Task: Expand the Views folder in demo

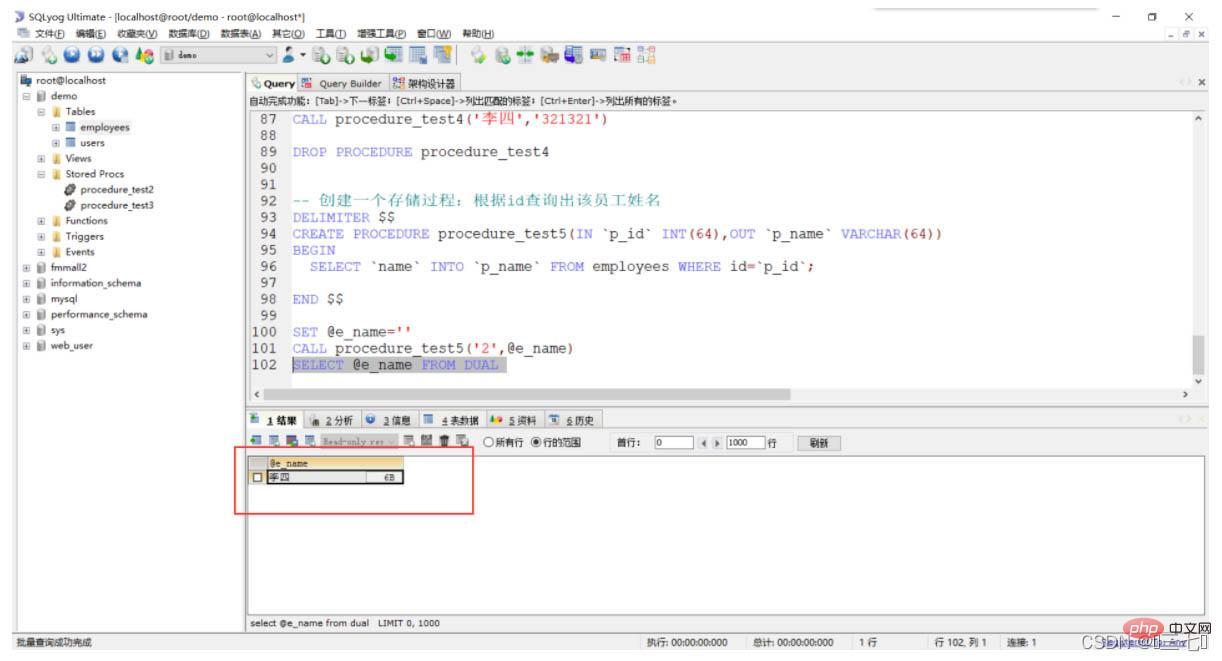Action: coord(41,158)
